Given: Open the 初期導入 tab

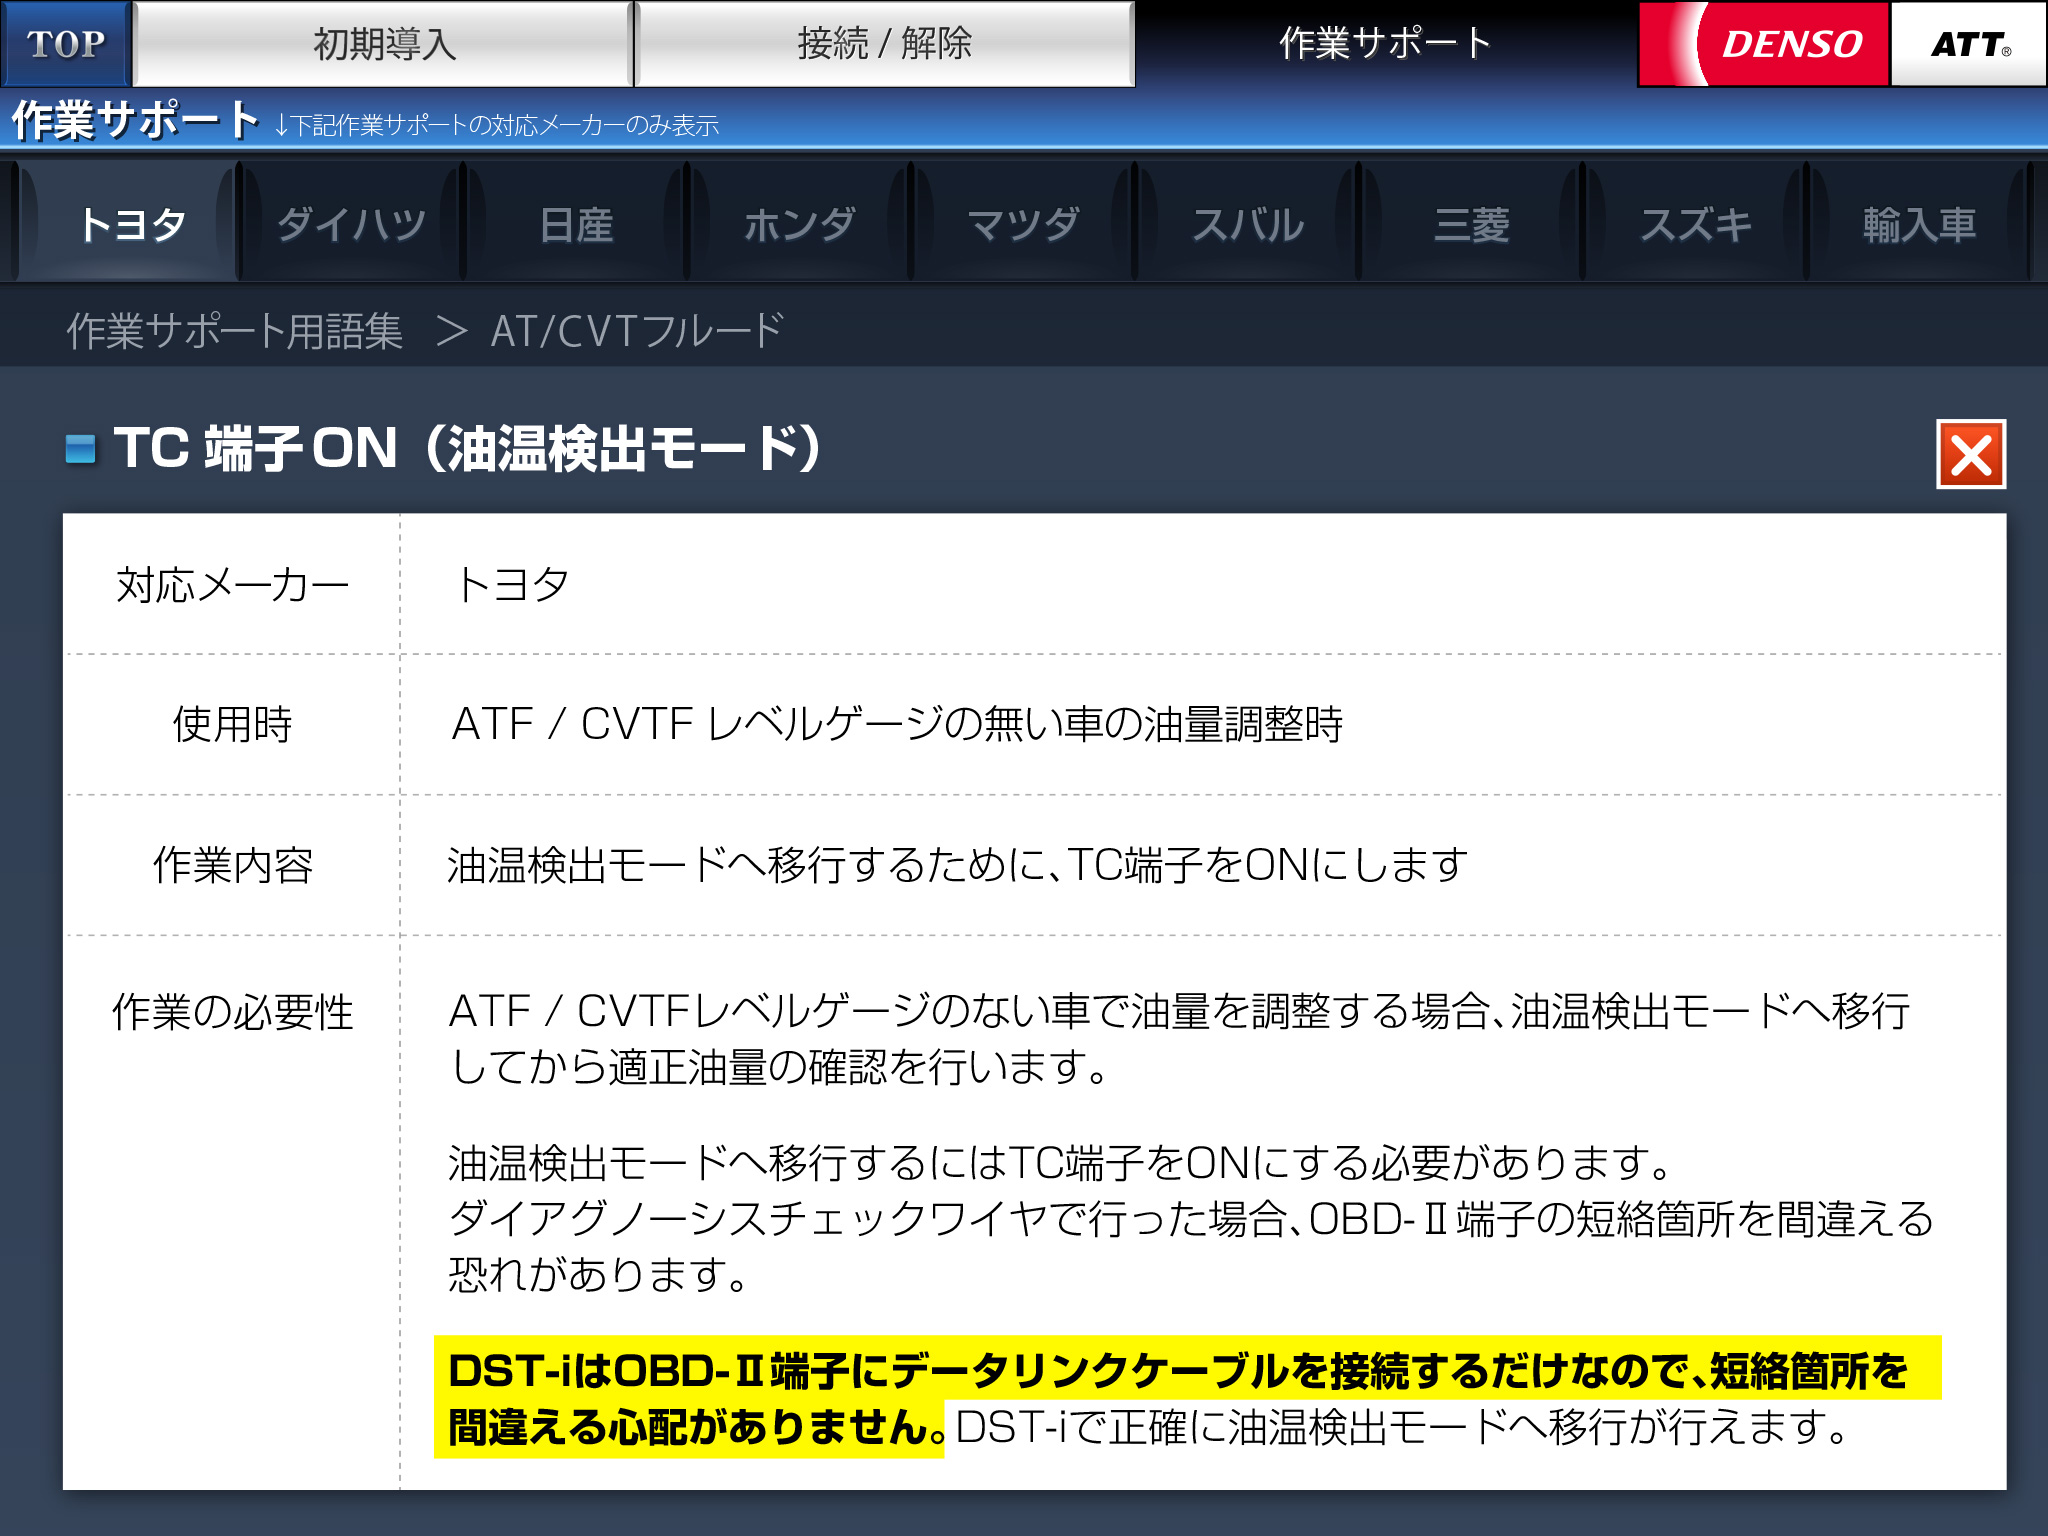Looking at the screenshot, I should click(384, 44).
